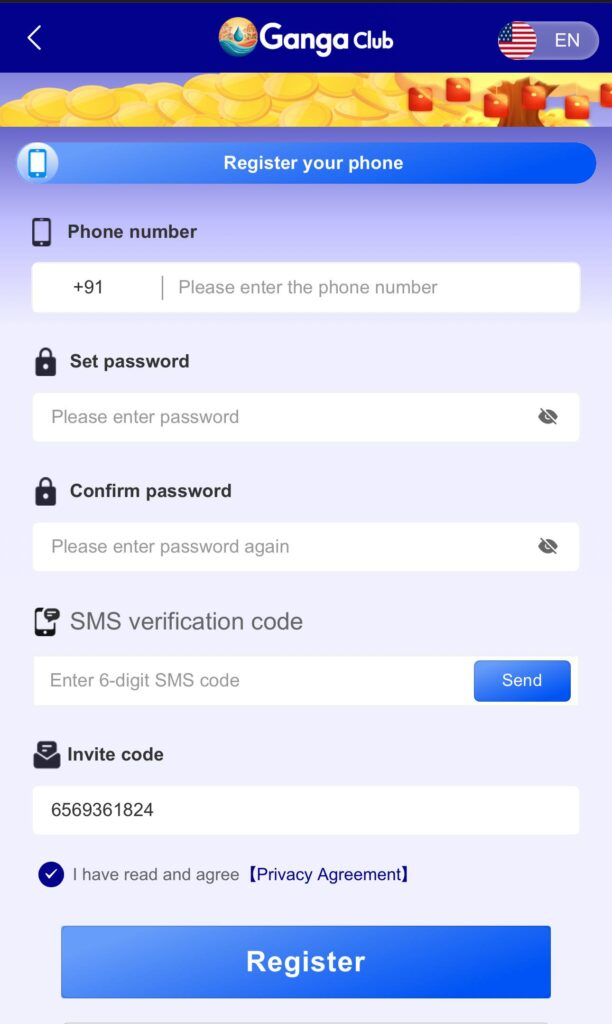Click the SMS verification code phone icon
The image size is (612, 1024).
46,622
